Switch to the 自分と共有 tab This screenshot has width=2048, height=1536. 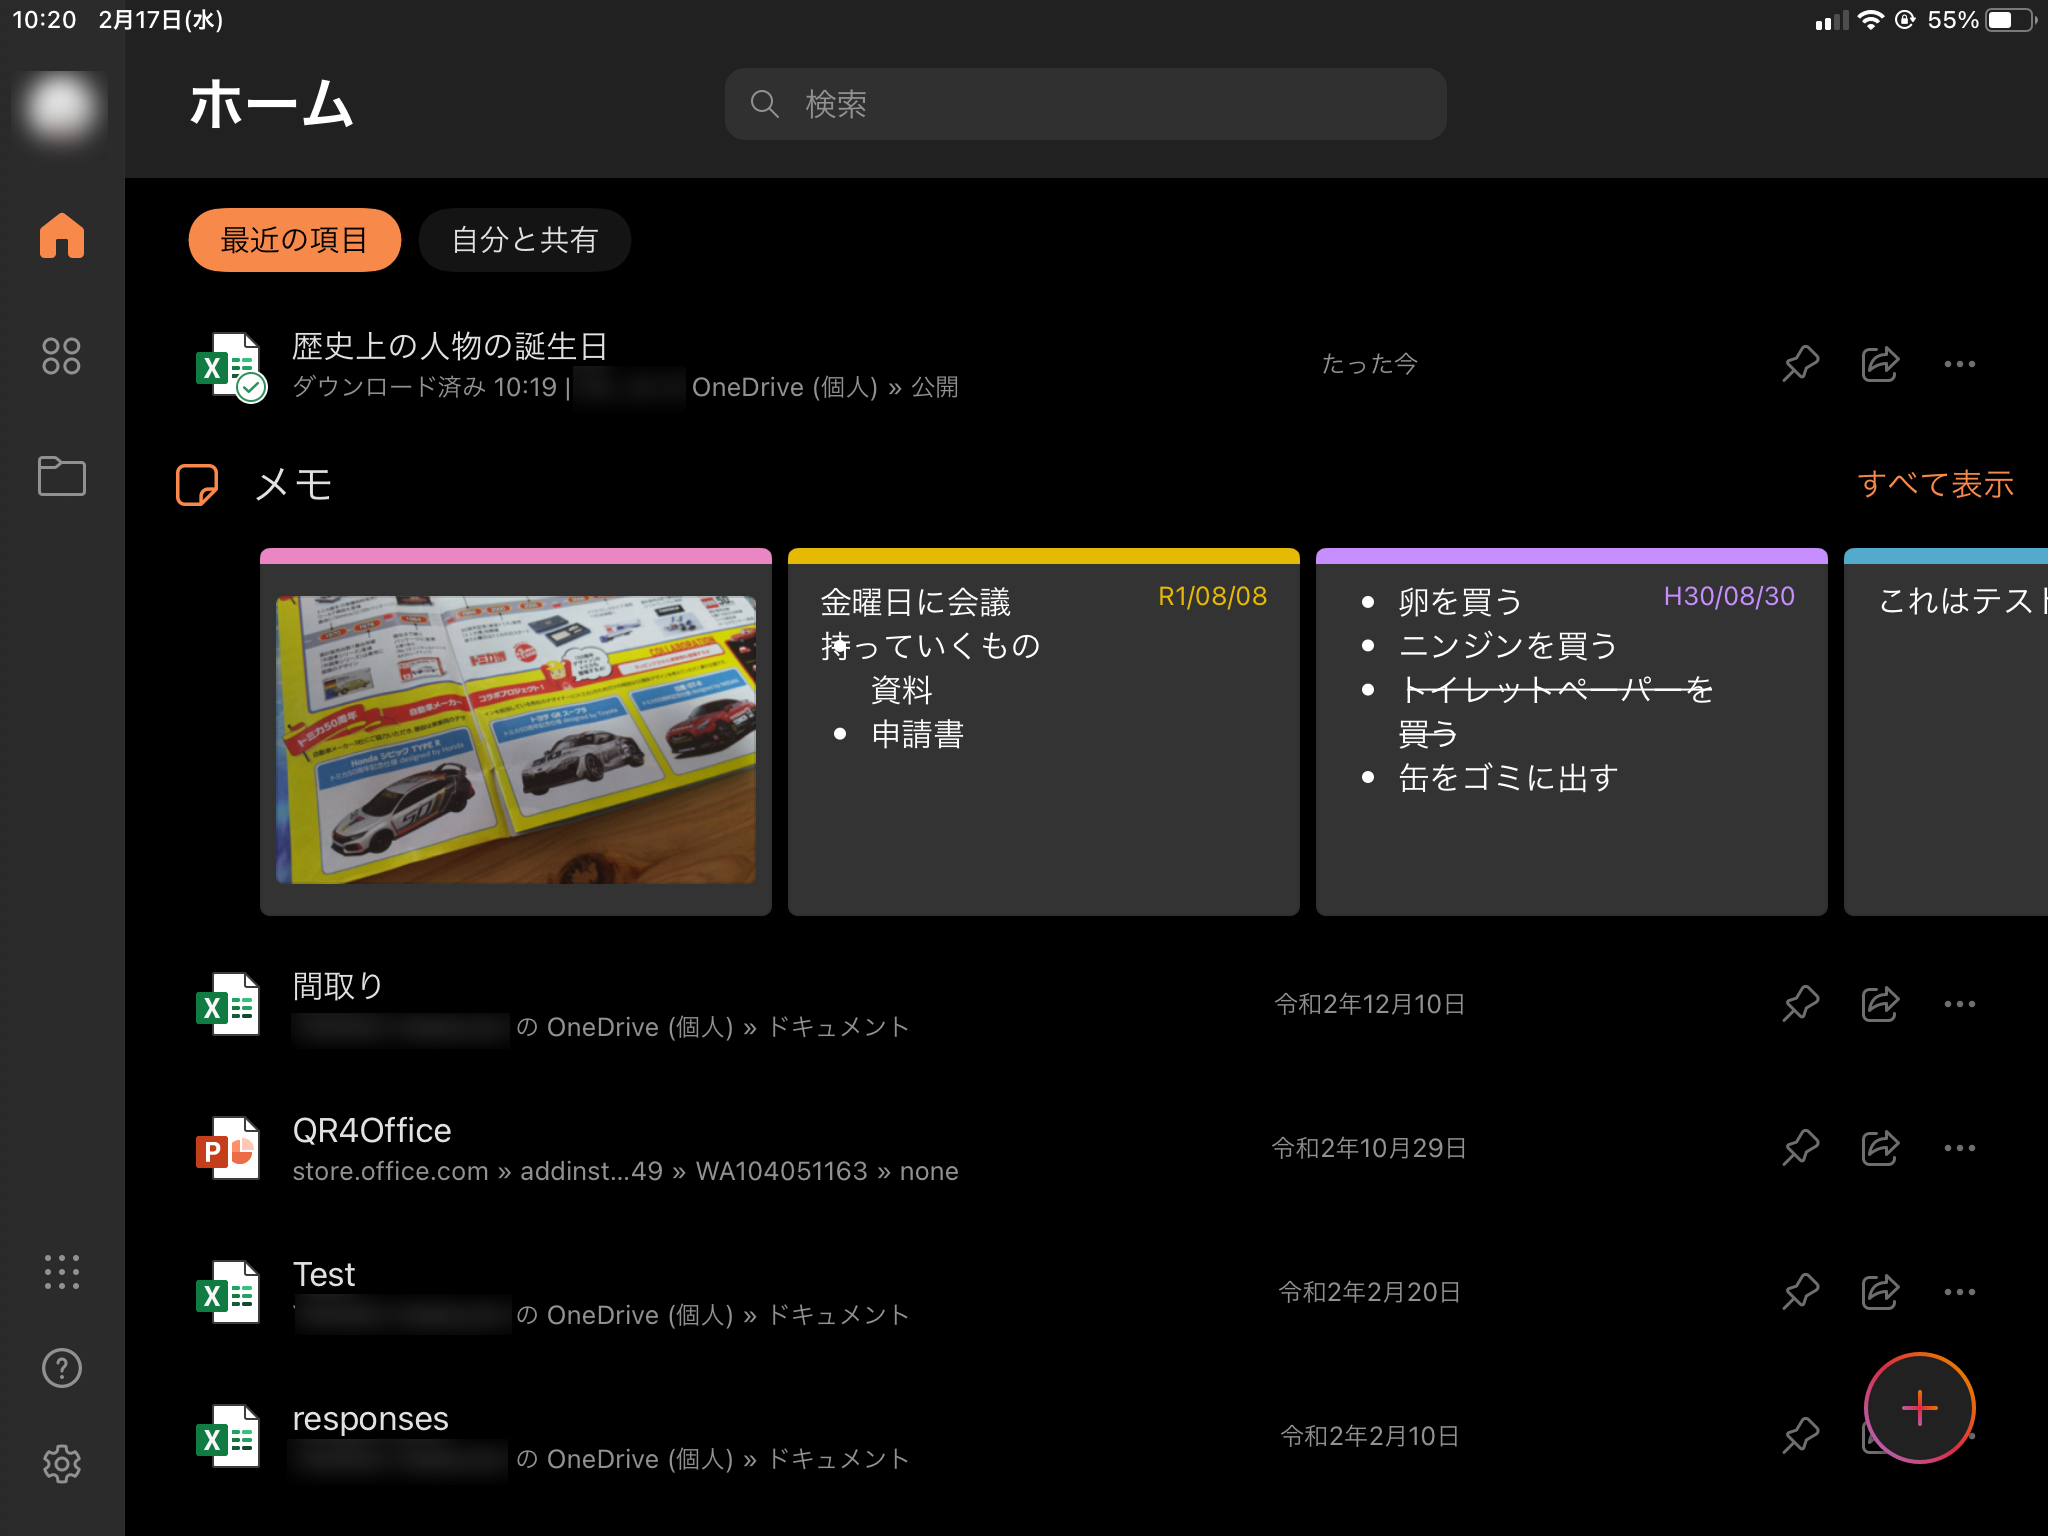525,239
